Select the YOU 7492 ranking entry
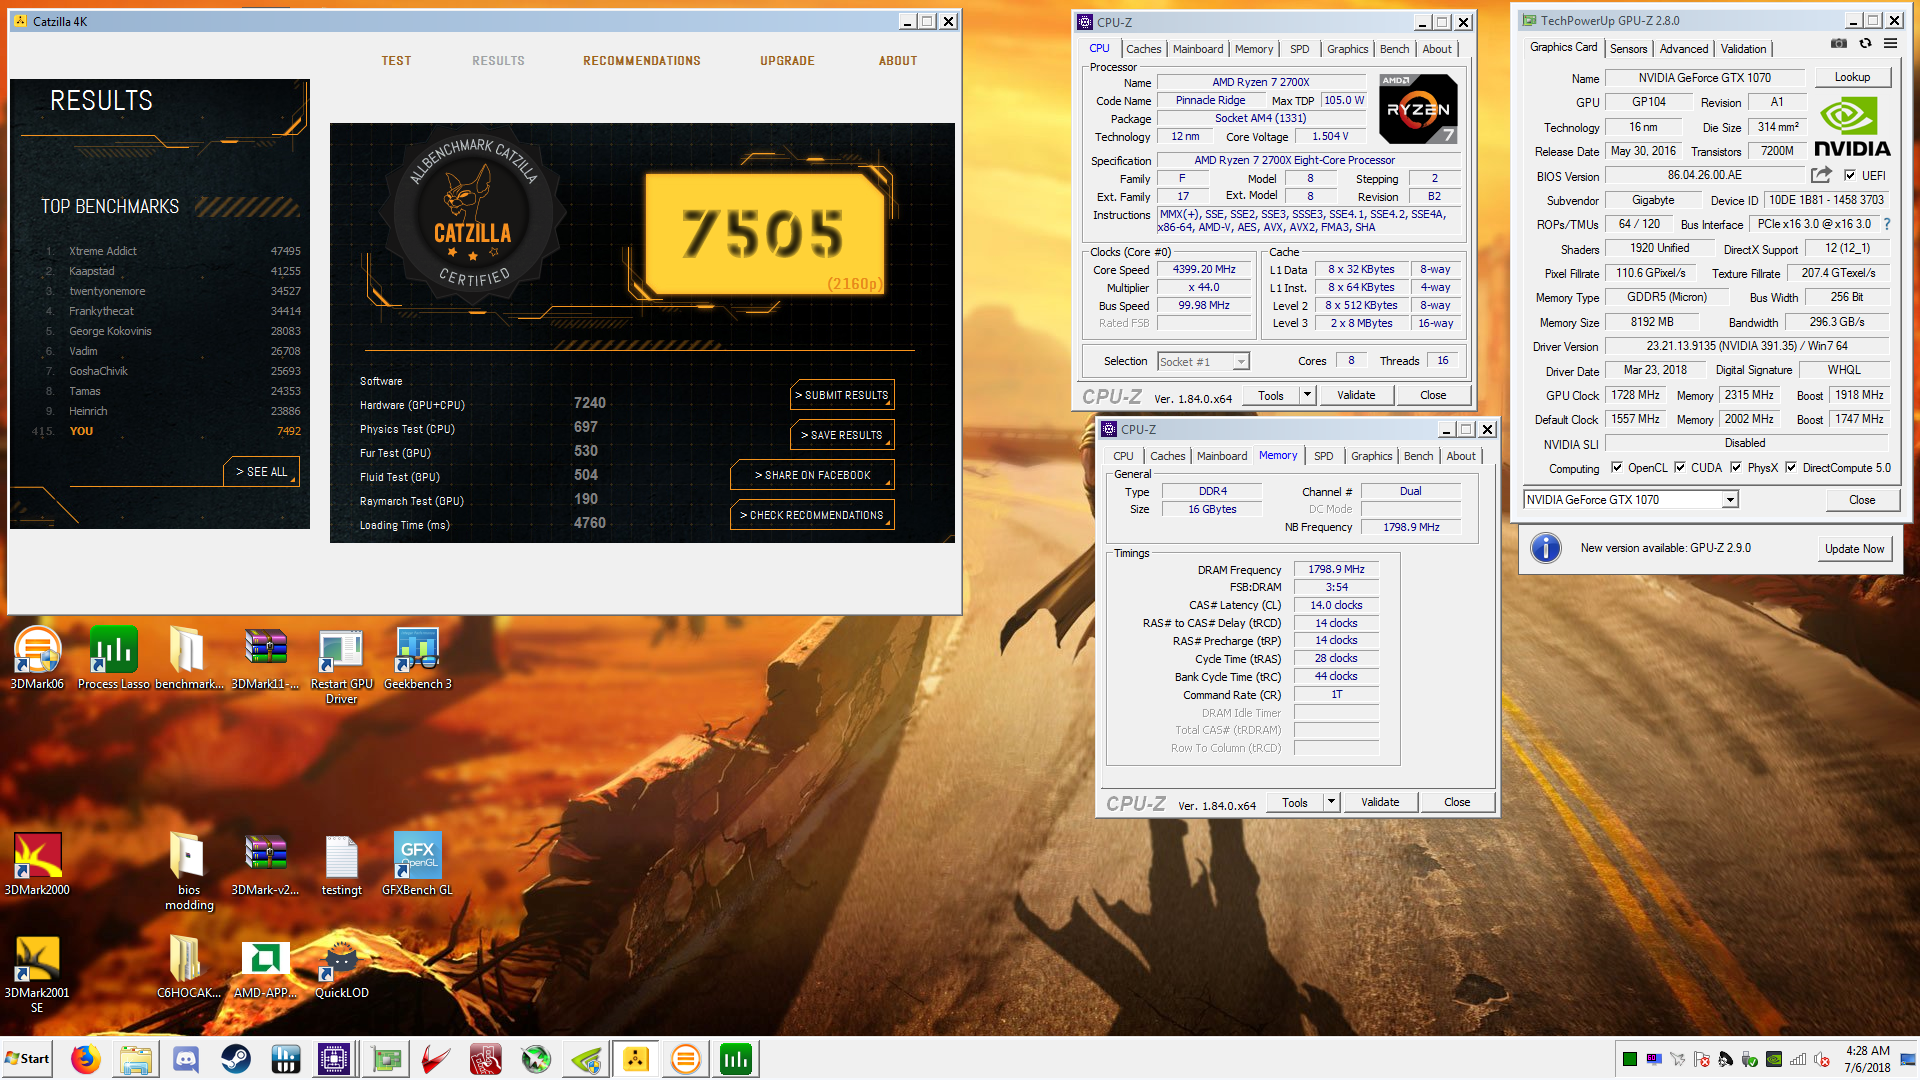Image resolution: width=1920 pixels, height=1080 pixels. [x=167, y=431]
